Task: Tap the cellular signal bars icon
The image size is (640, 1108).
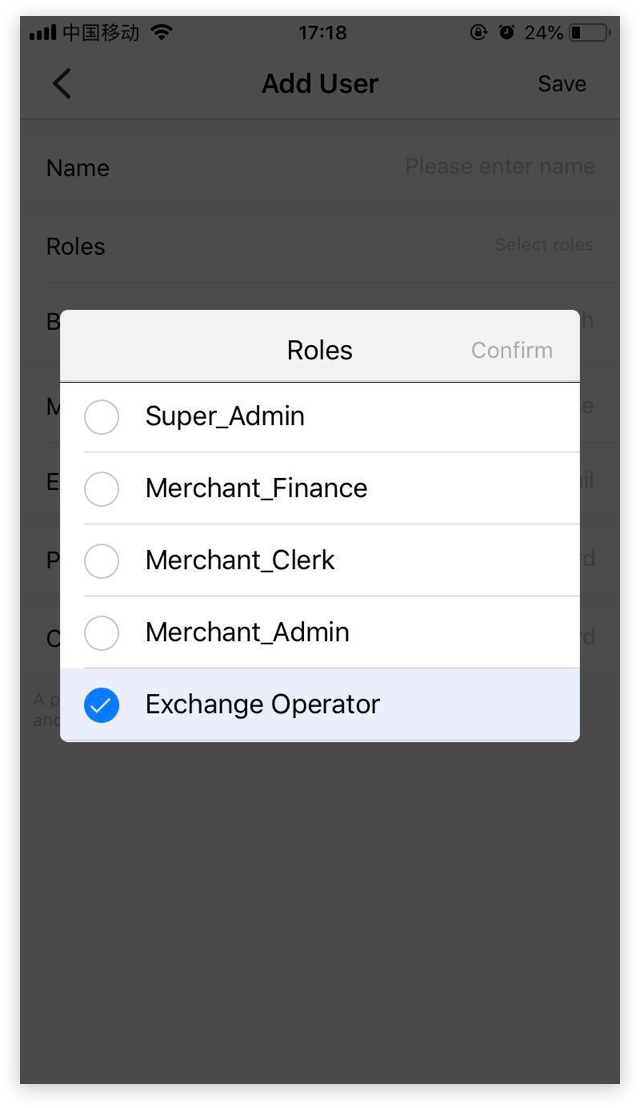Action: pyautogui.click(x=43, y=33)
